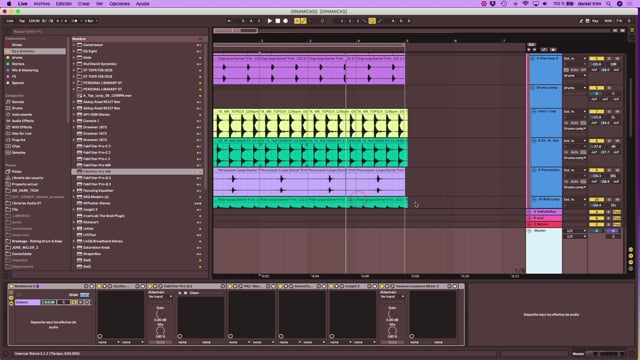Expand the Multiband Dynamics folder
The image size is (640, 360).
[74, 64]
